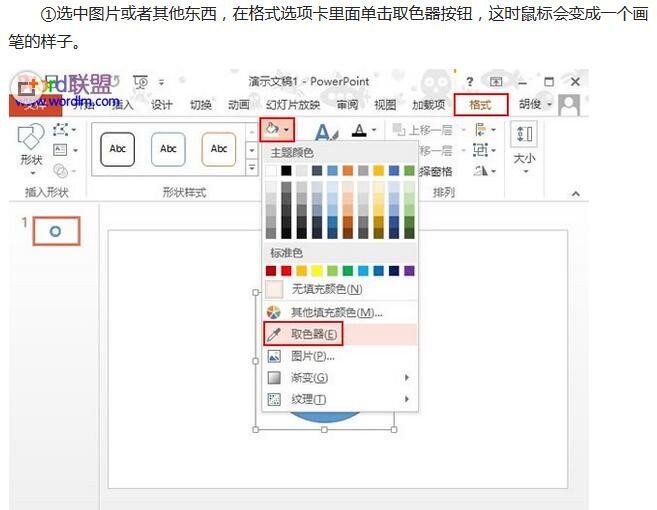Screen dimensions: 657x510
Task: Open the Align dropdown arrow
Action: [x=494, y=130]
